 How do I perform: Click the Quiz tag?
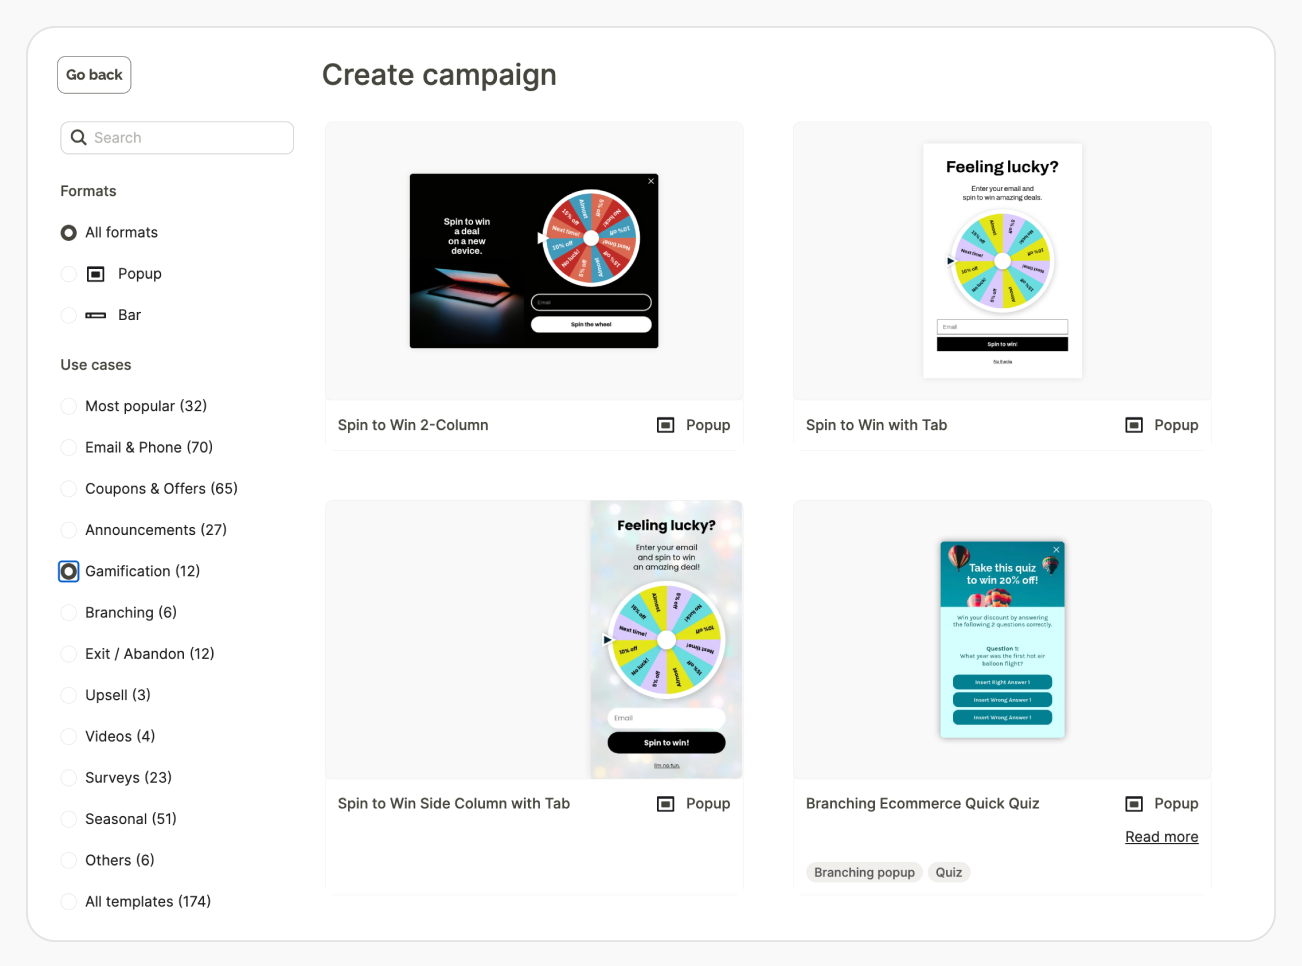click(949, 873)
